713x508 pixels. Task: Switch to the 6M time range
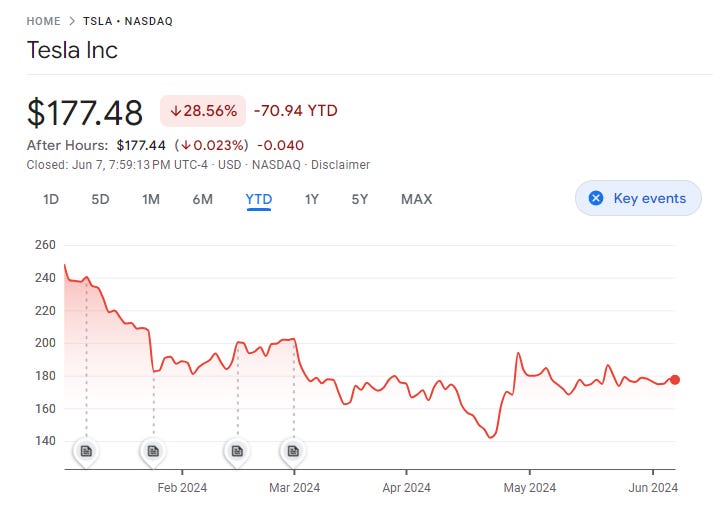pos(202,199)
